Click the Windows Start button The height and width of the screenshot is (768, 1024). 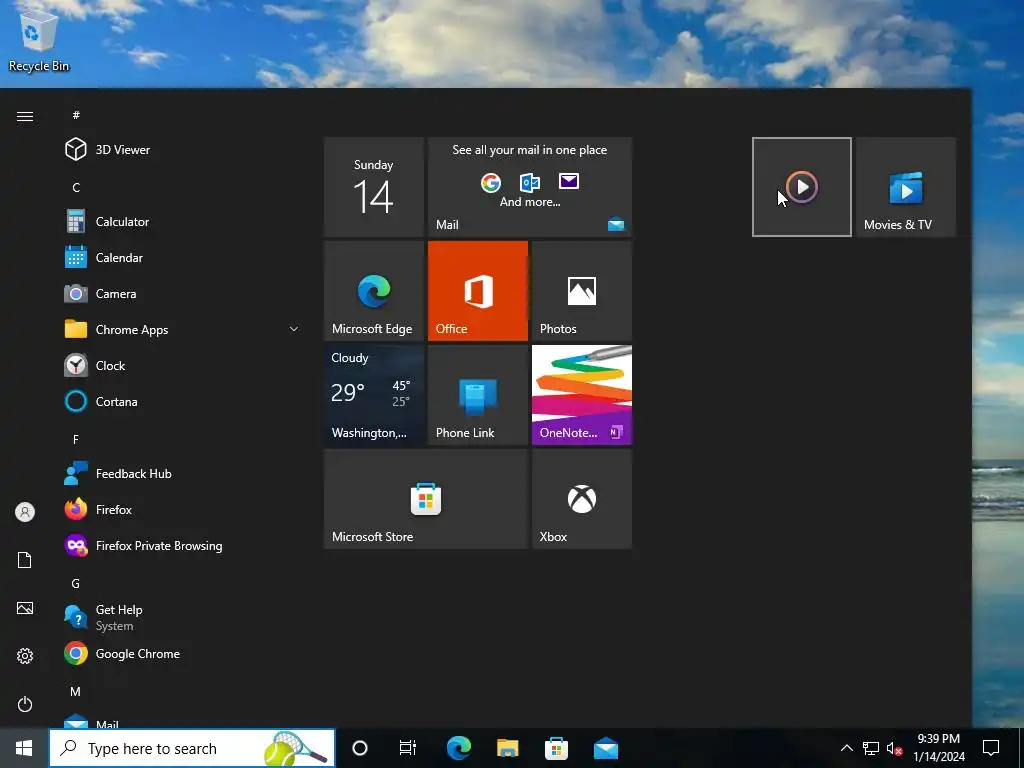pos(24,748)
